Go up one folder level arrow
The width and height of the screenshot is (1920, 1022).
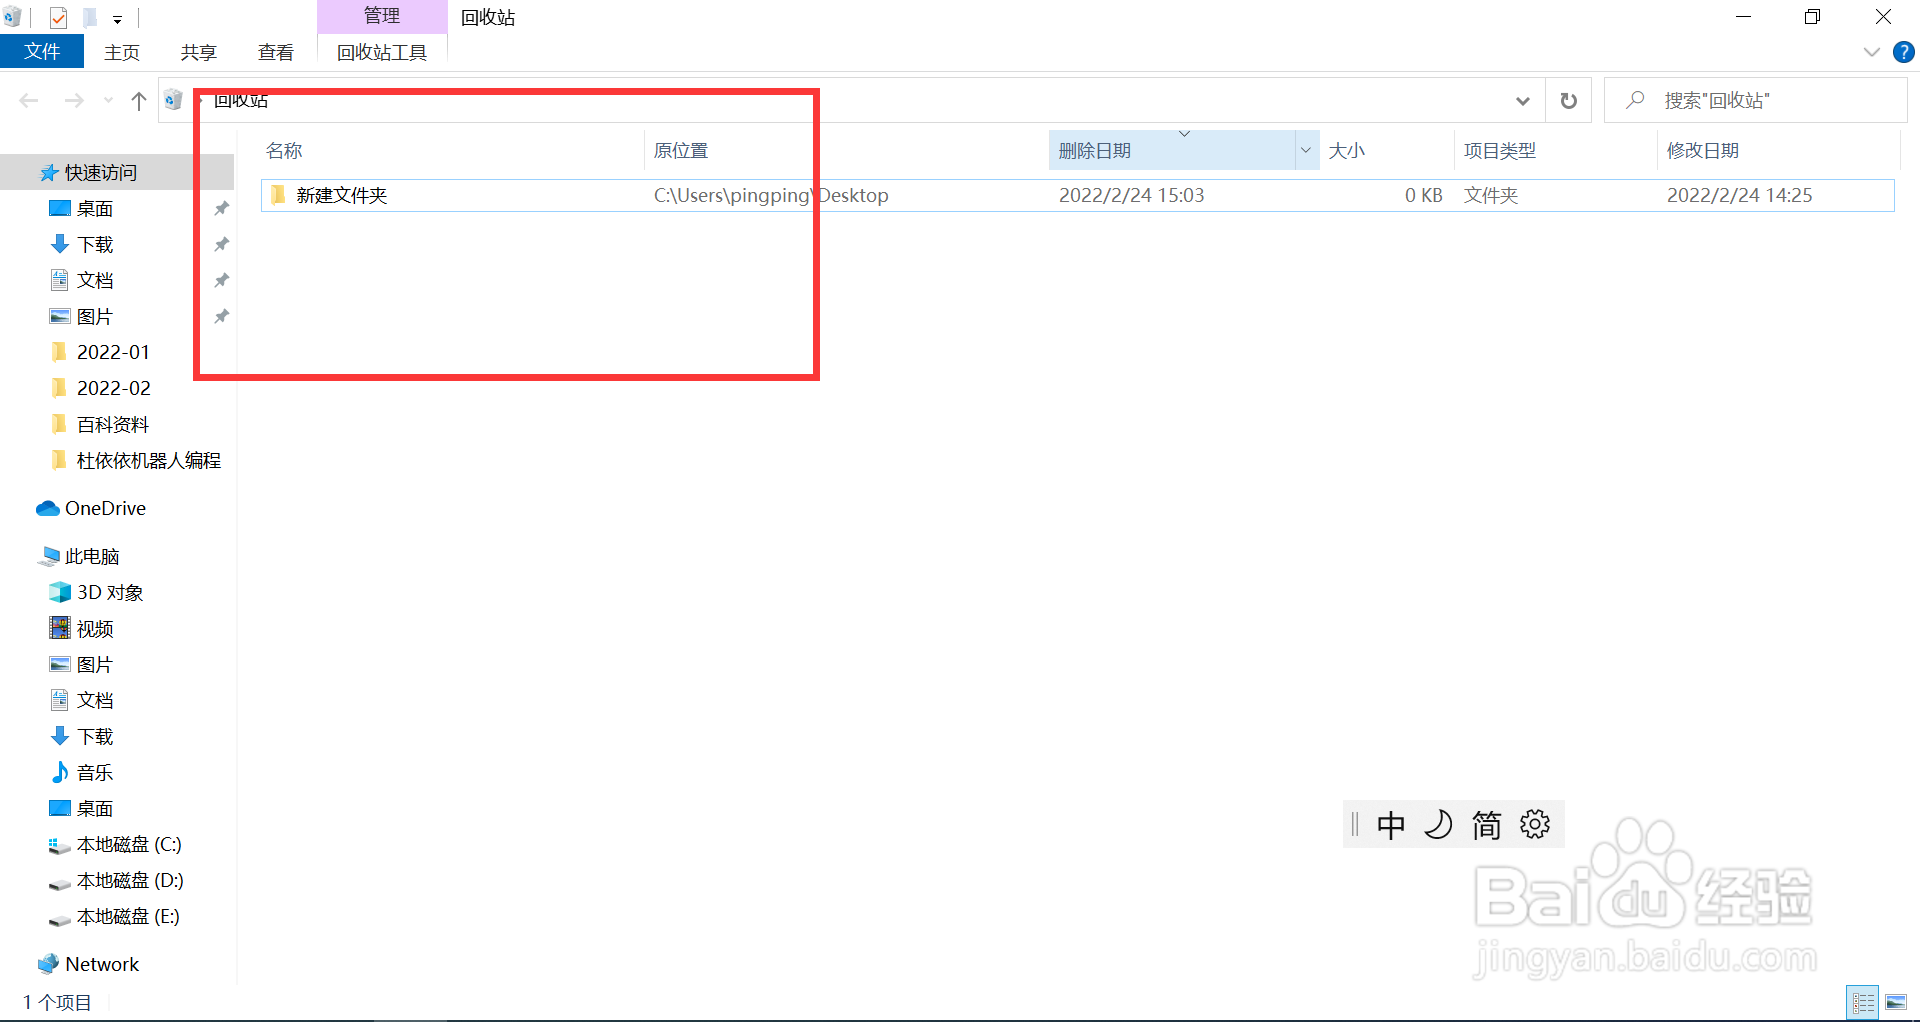click(x=139, y=100)
